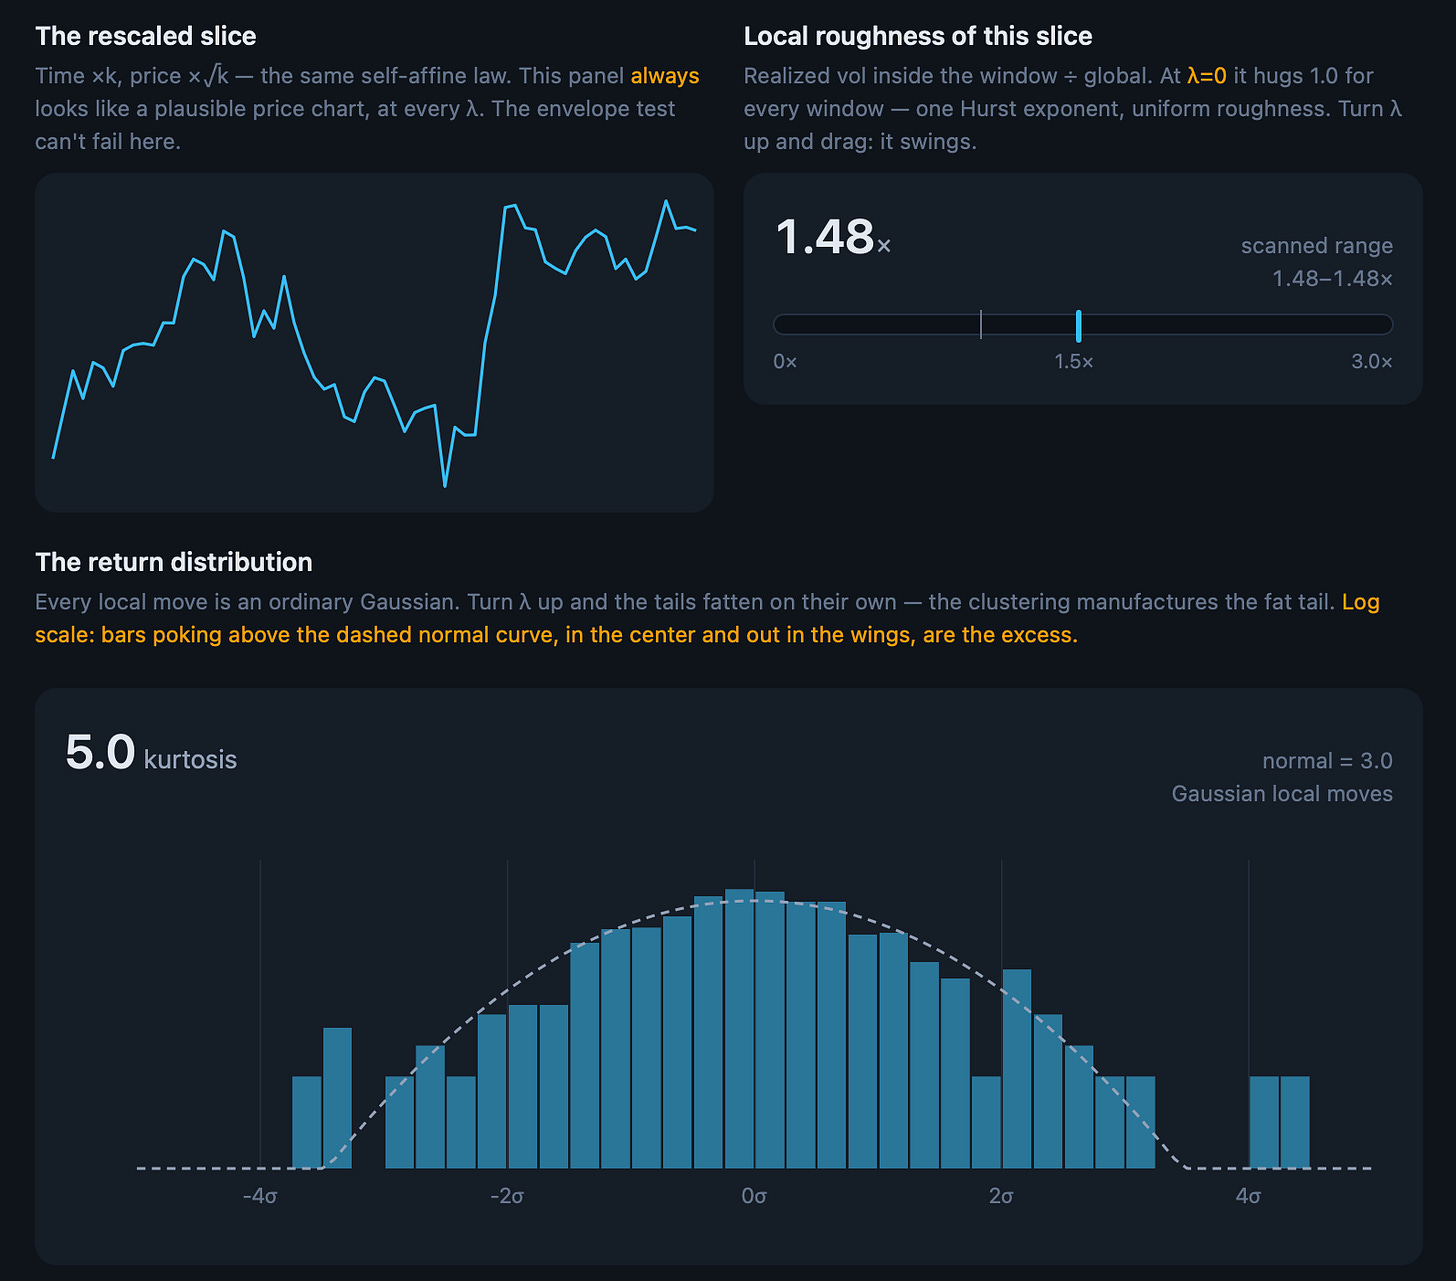Viewport: 1456px width, 1281px height.
Task: Click the -4σ axis label
Action: click(260, 1196)
